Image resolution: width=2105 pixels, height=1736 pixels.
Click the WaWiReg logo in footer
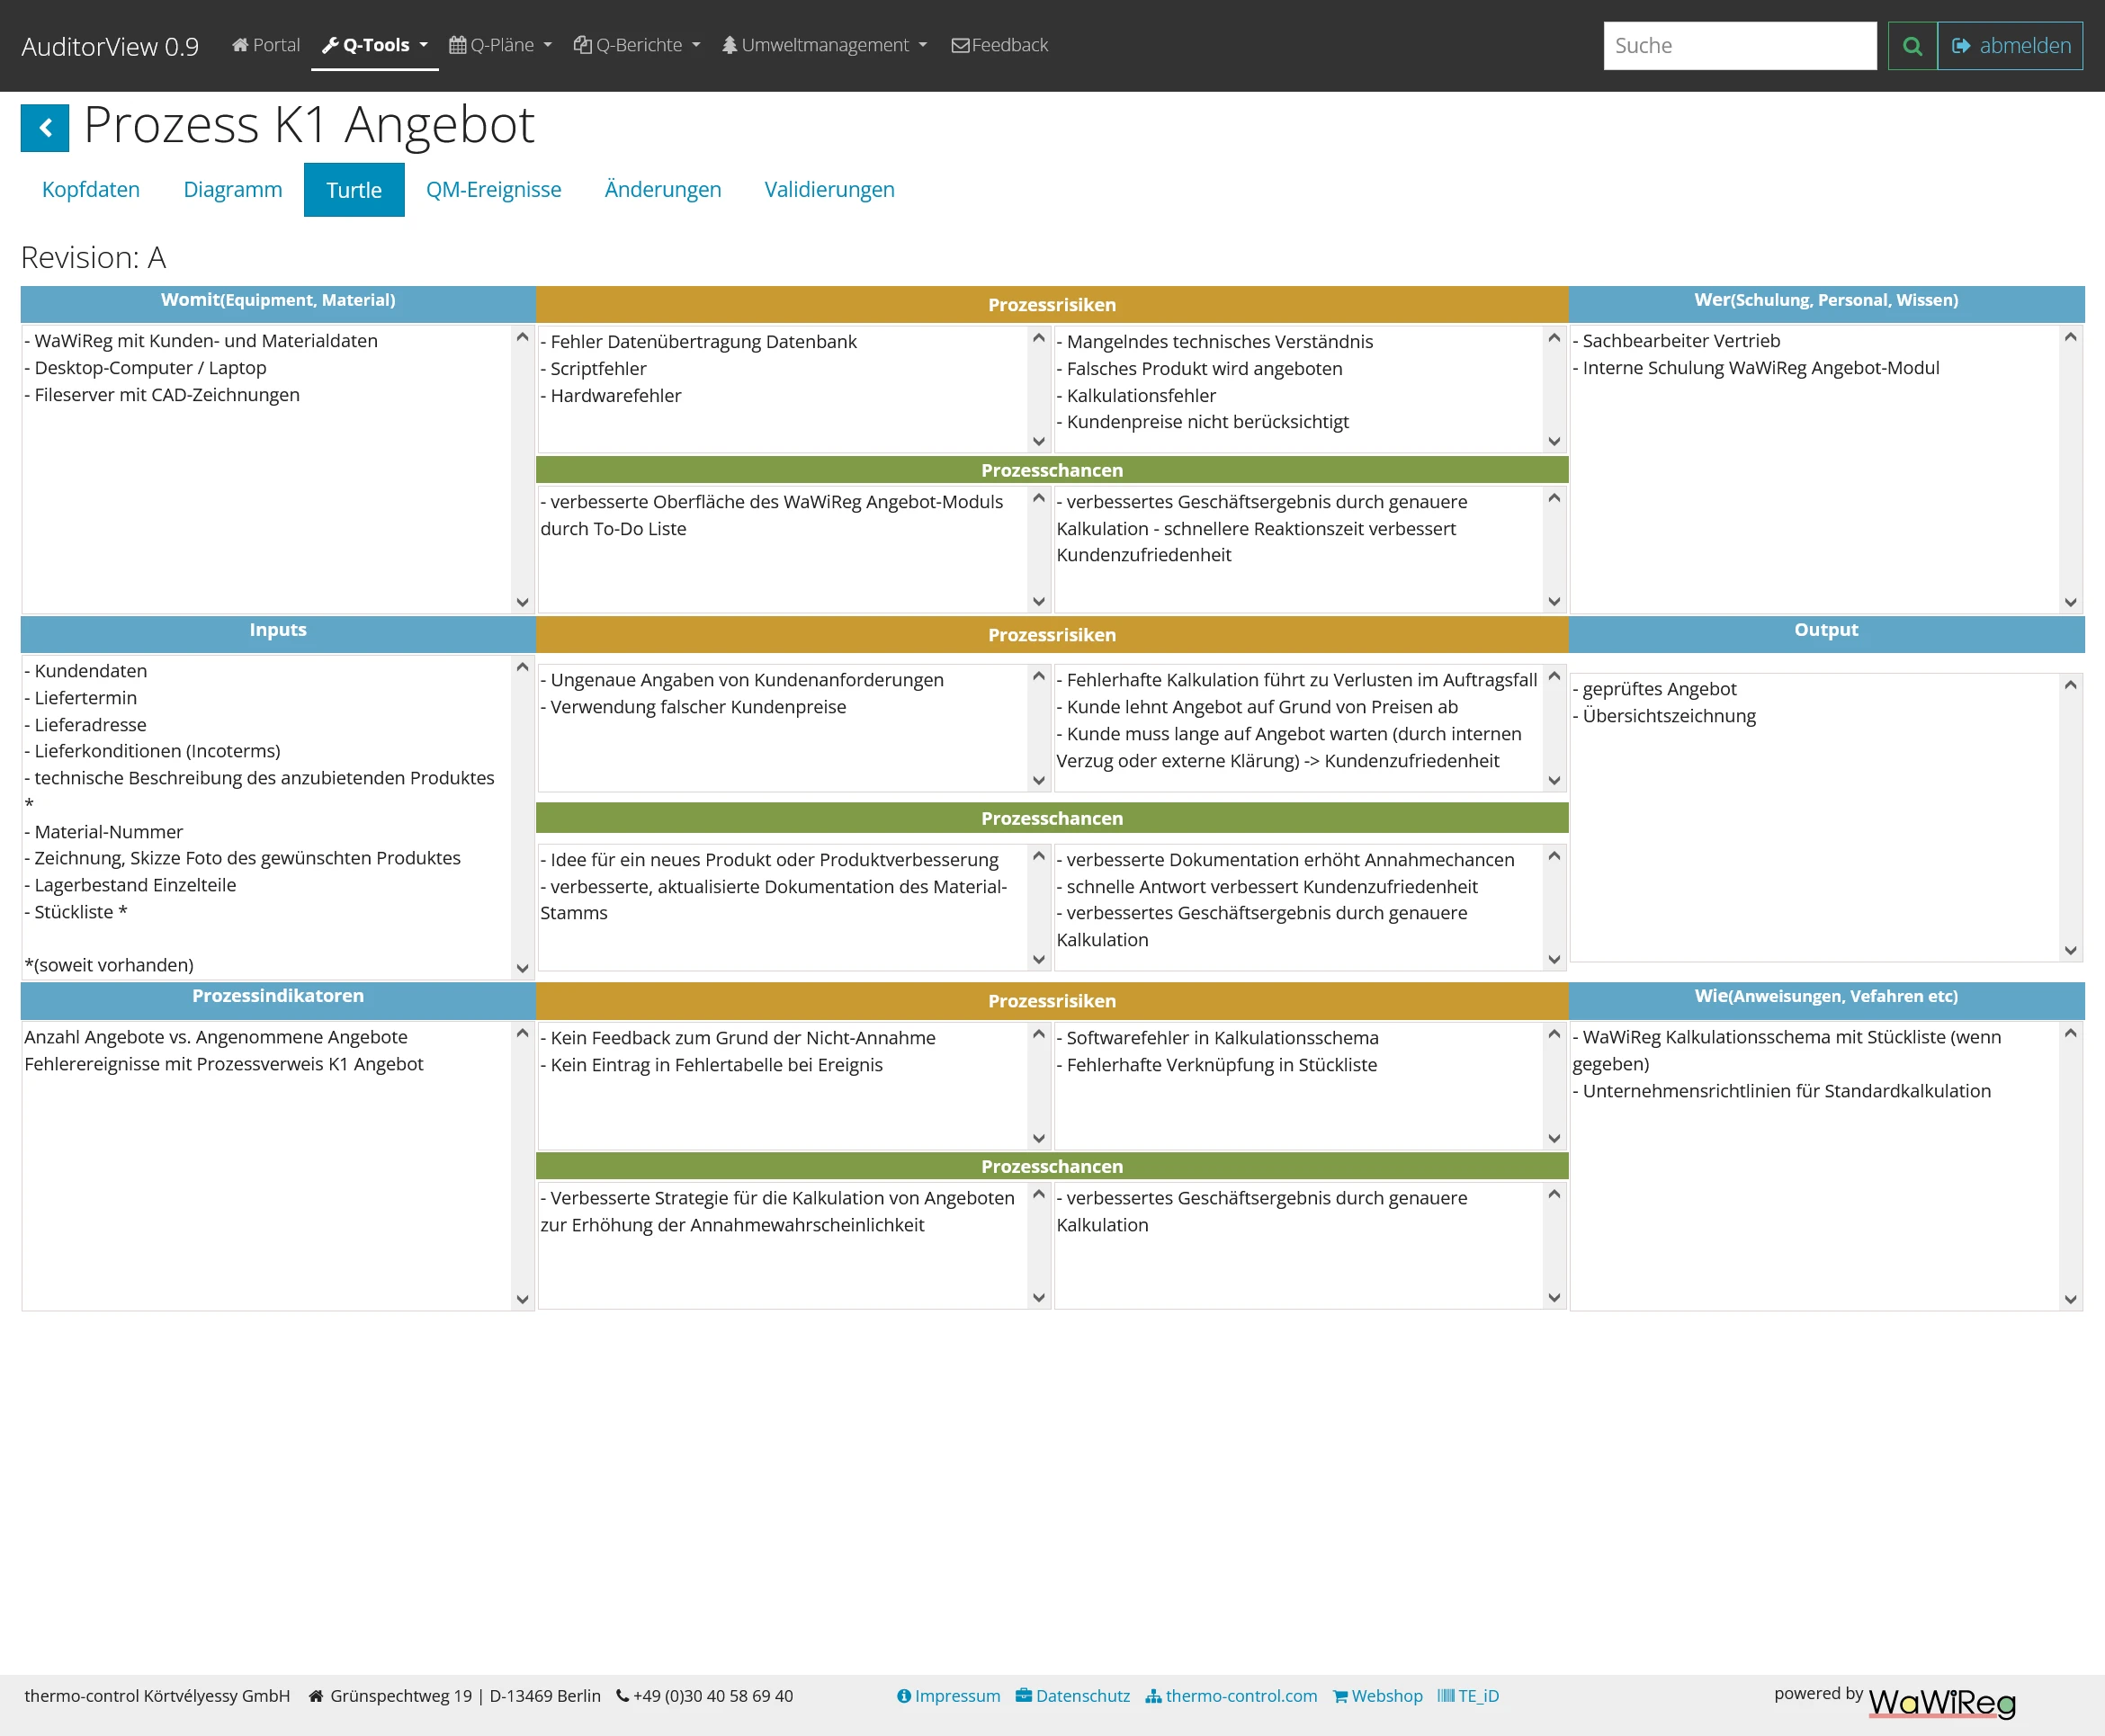coord(1942,1702)
